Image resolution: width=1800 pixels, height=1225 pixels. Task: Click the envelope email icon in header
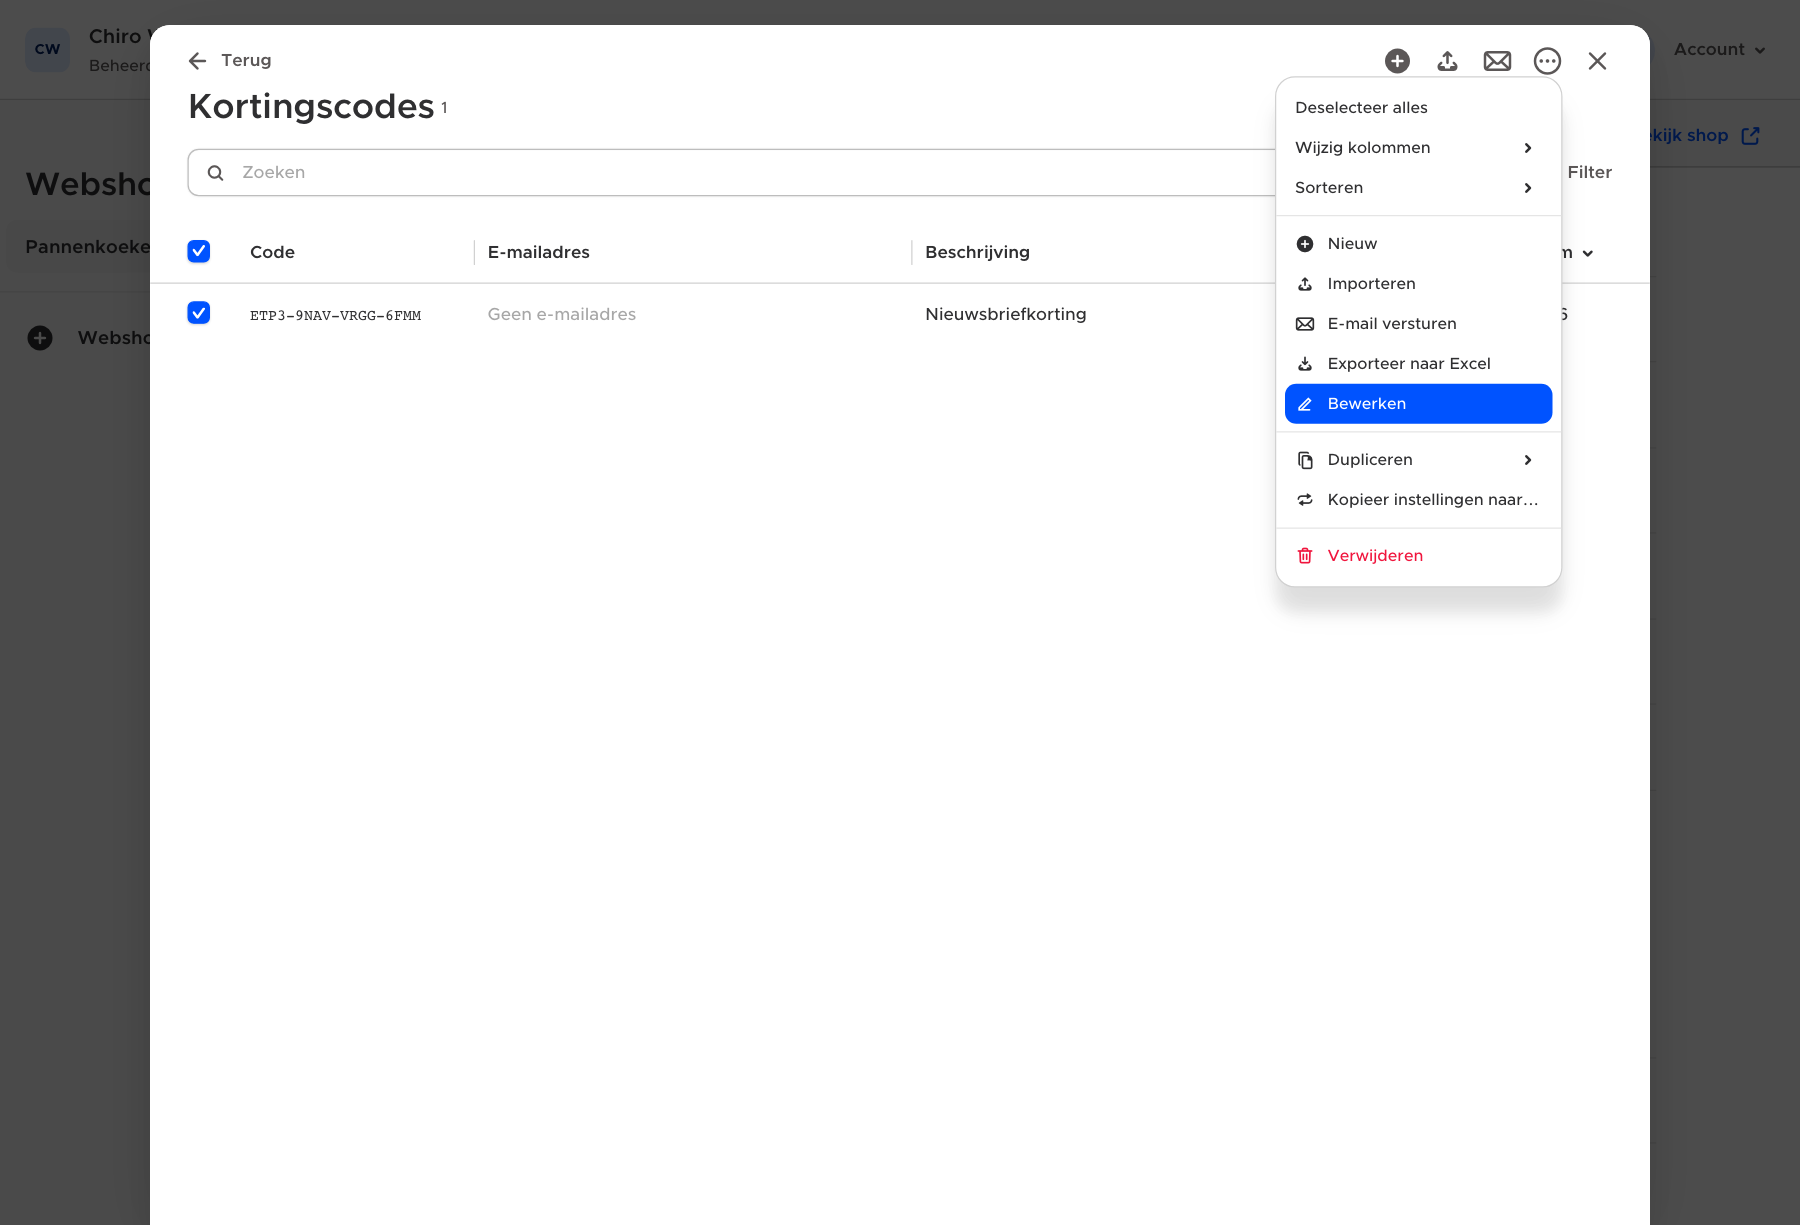pos(1497,61)
